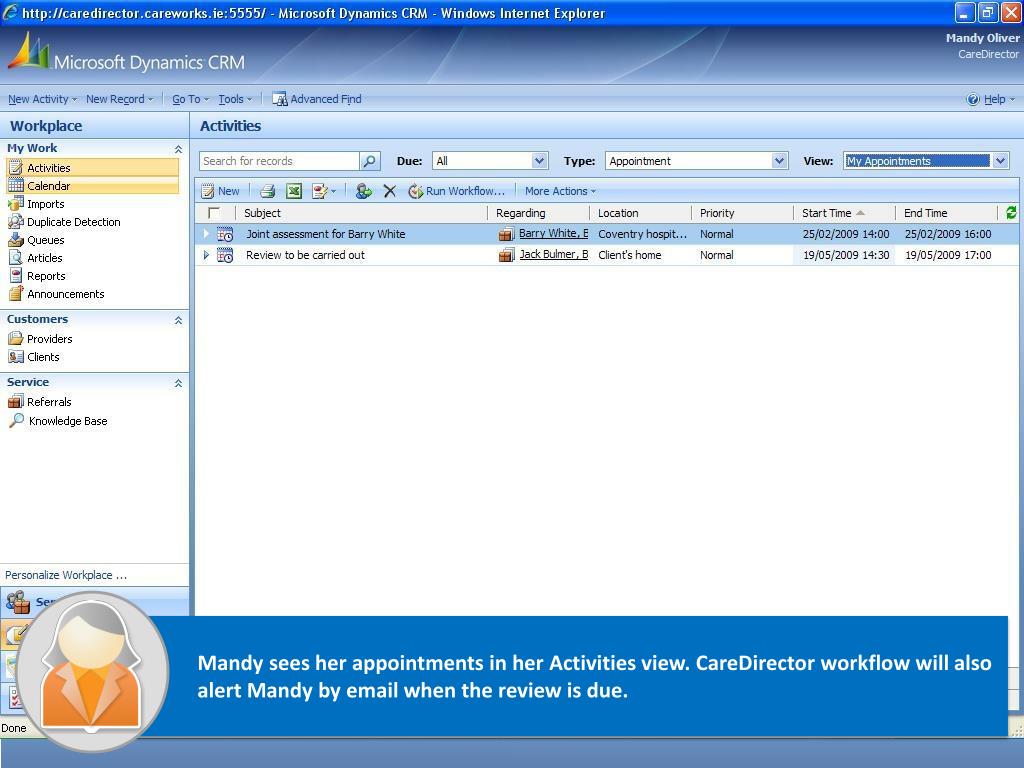Viewport: 1024px width, 768px height.
Task: Sort by the End Time column header
Action: pyautogui.click(x=946, y=213)
